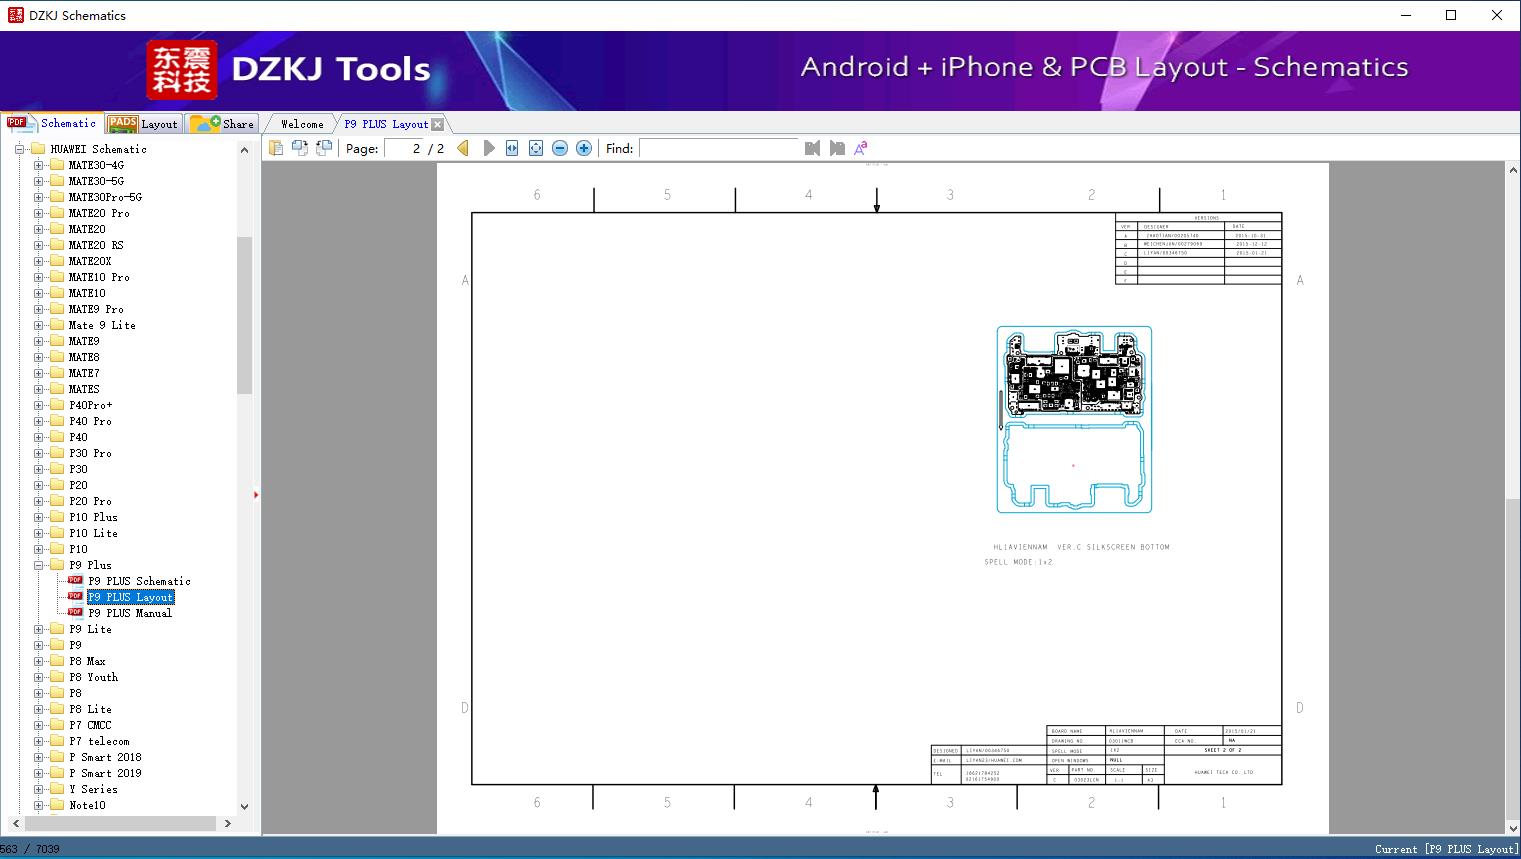
Task: Expand the MATE30-4G folder
Action: click(39, 165)
